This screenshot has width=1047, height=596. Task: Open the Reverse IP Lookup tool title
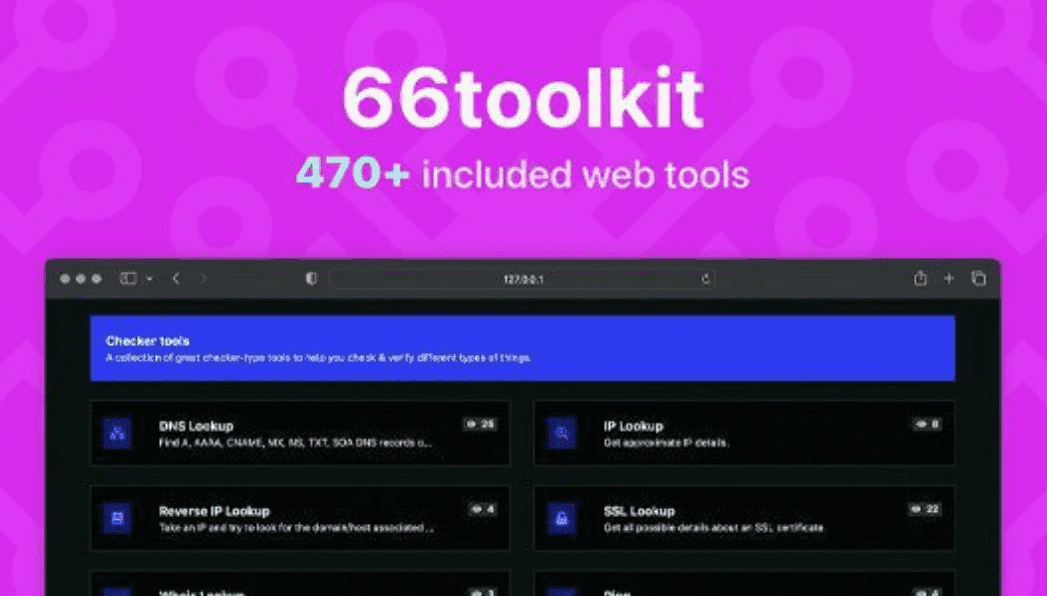point(214,511)
